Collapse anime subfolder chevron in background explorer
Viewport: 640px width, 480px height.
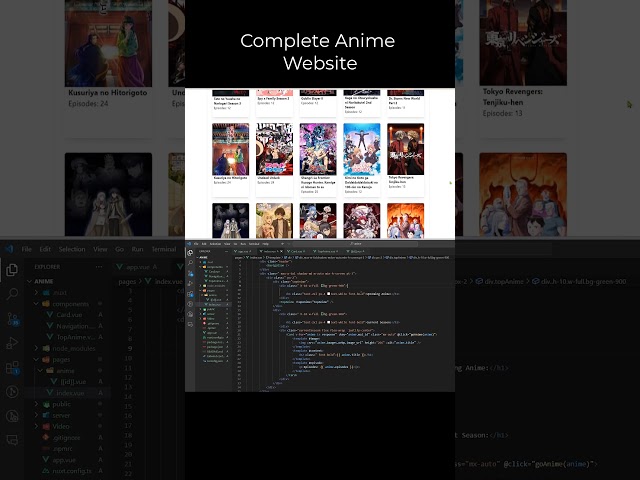coord(40,371)
